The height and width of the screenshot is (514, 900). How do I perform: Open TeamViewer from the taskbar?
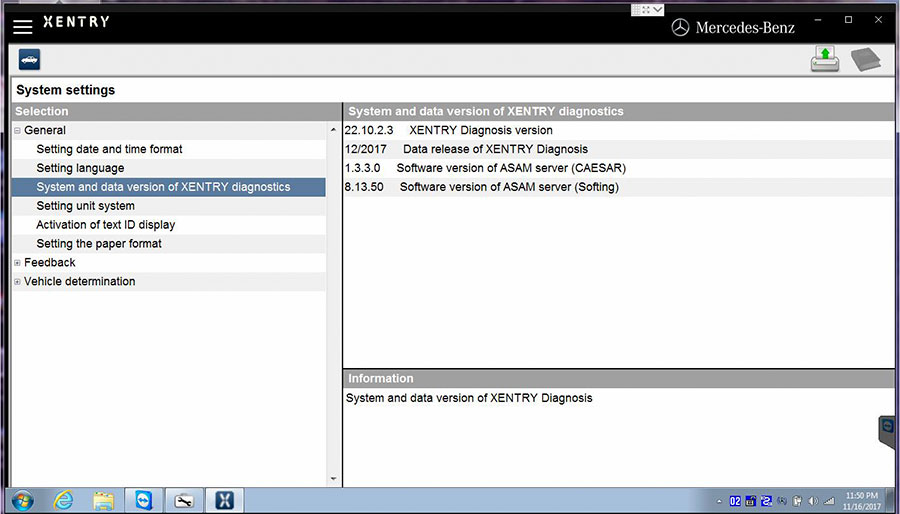pos(142,500)
